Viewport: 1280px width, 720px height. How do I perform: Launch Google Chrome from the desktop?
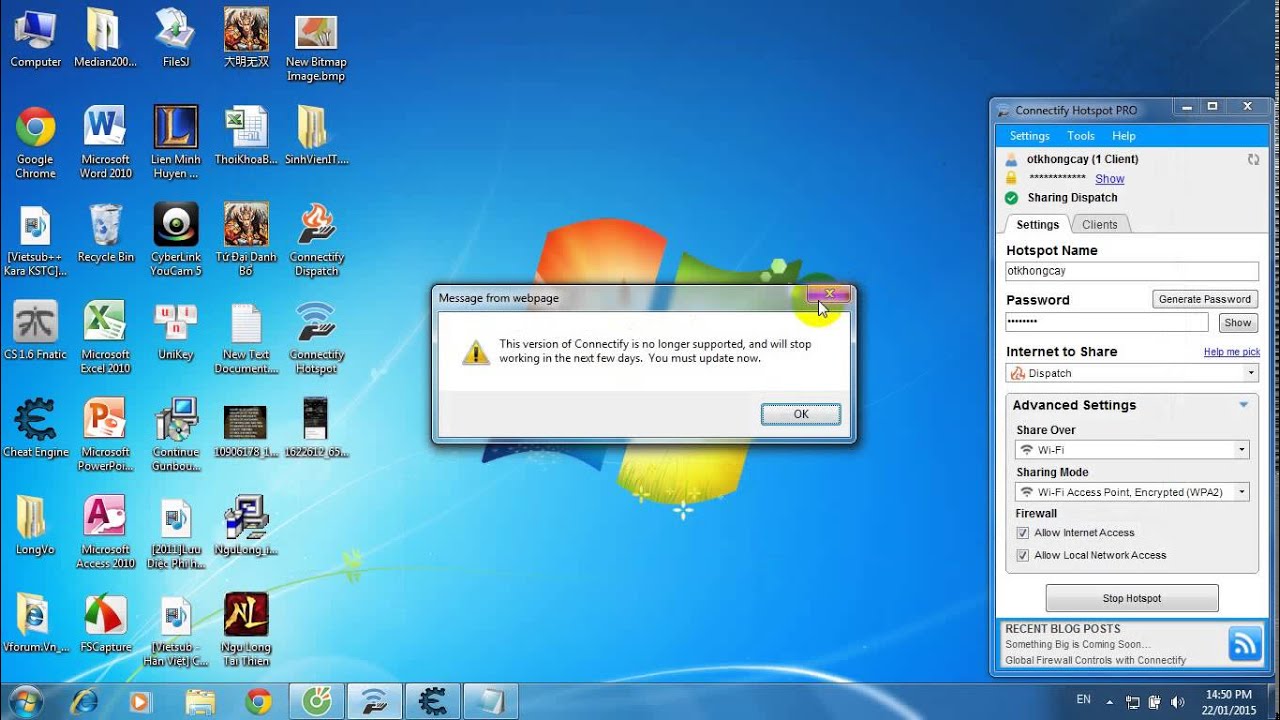36,142
